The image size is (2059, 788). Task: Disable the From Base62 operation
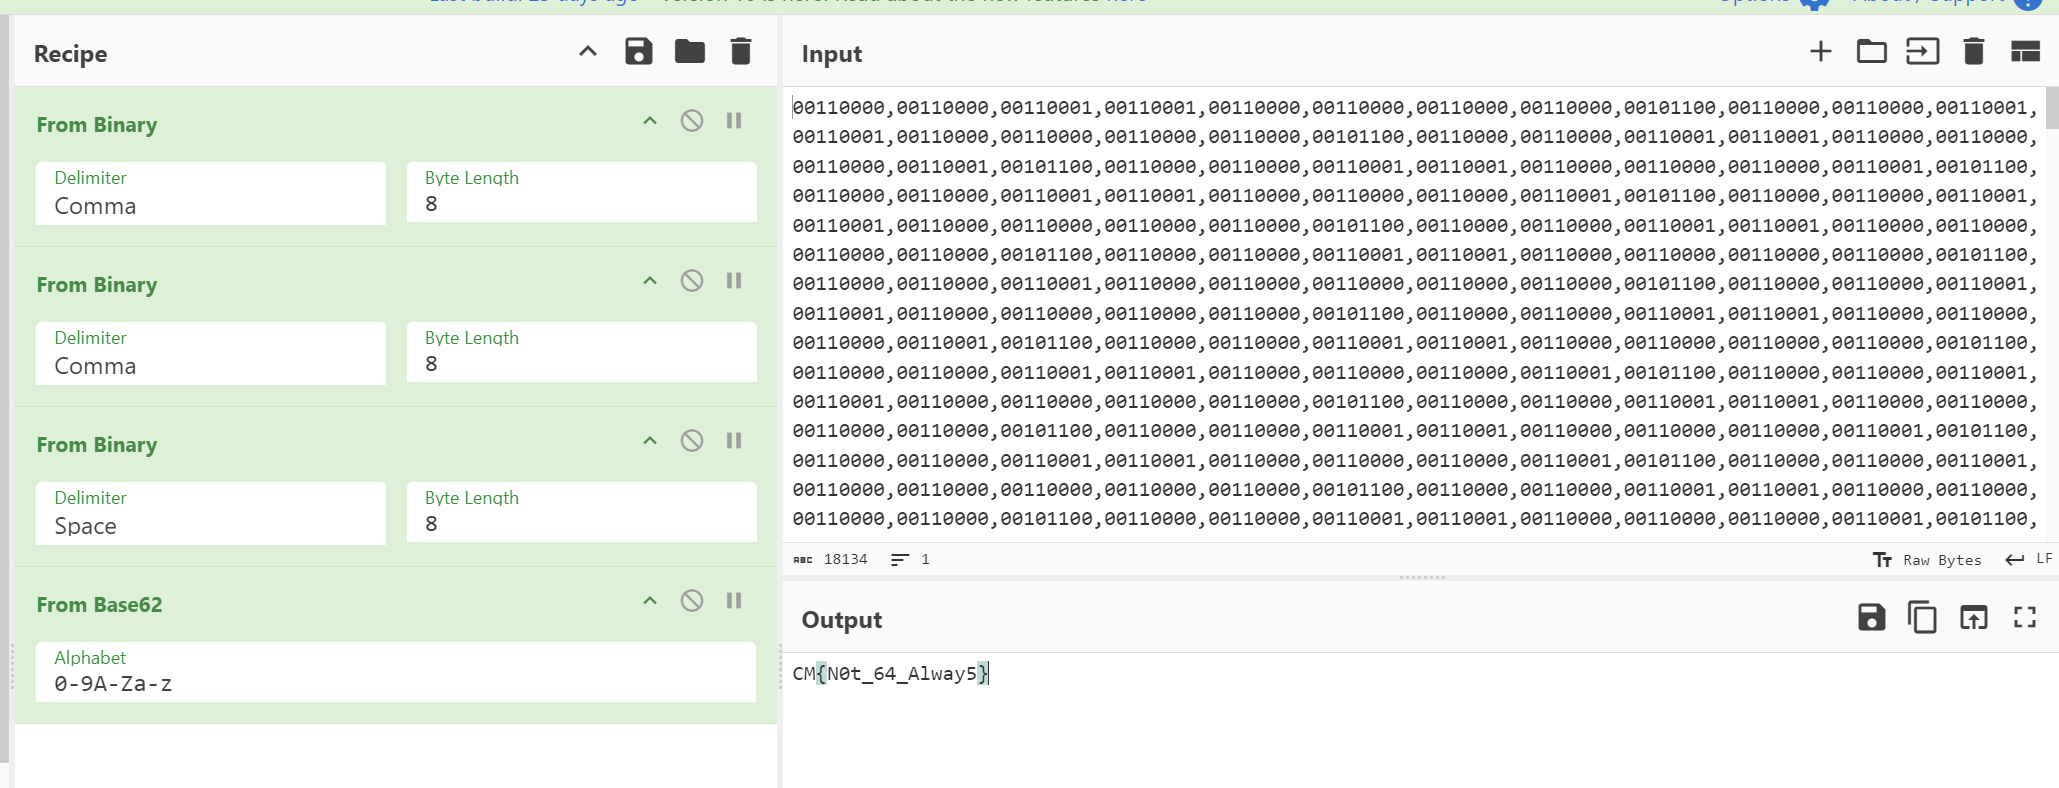click(692, 601)
